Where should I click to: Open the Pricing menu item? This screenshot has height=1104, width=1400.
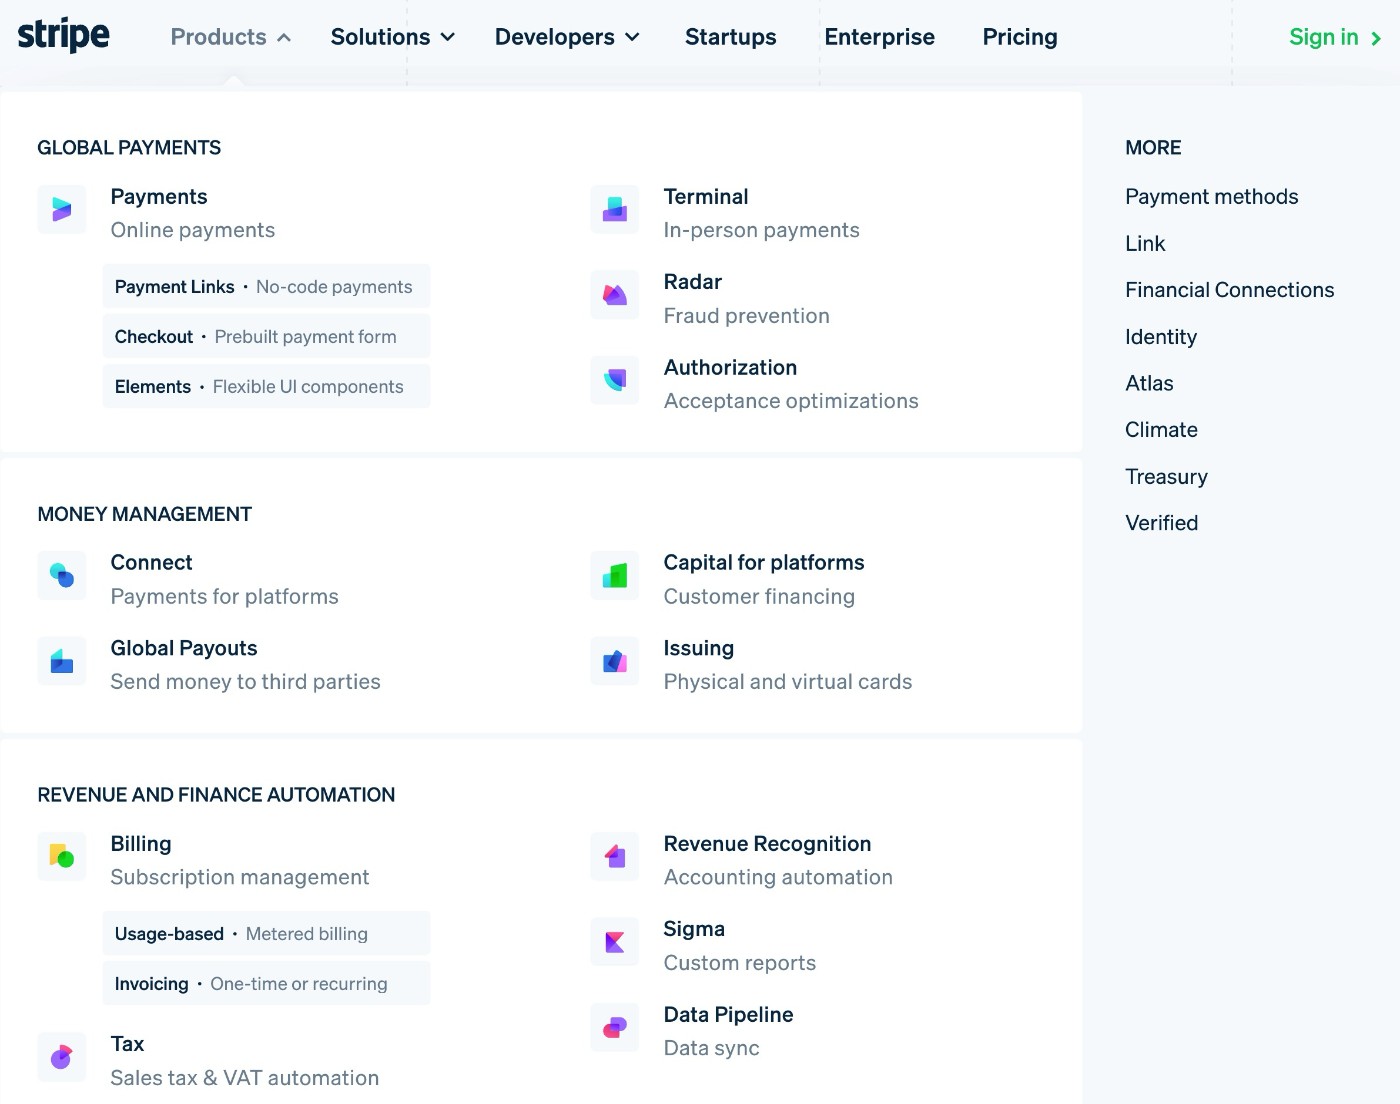[x=1019, y=37]
